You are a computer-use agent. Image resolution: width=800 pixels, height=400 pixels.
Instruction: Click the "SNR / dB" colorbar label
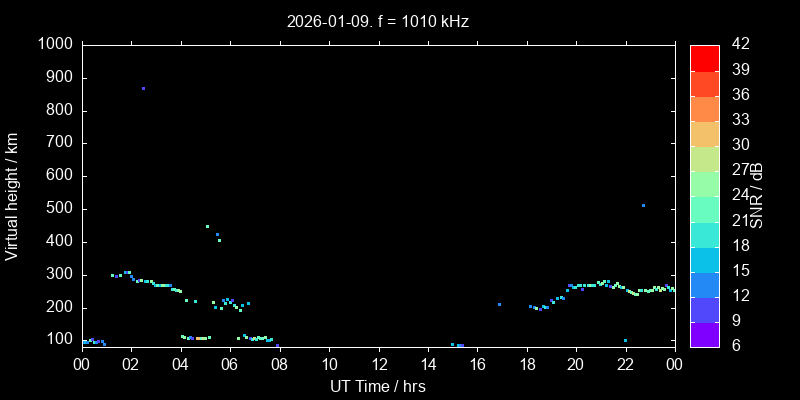[x=757, y=195]
